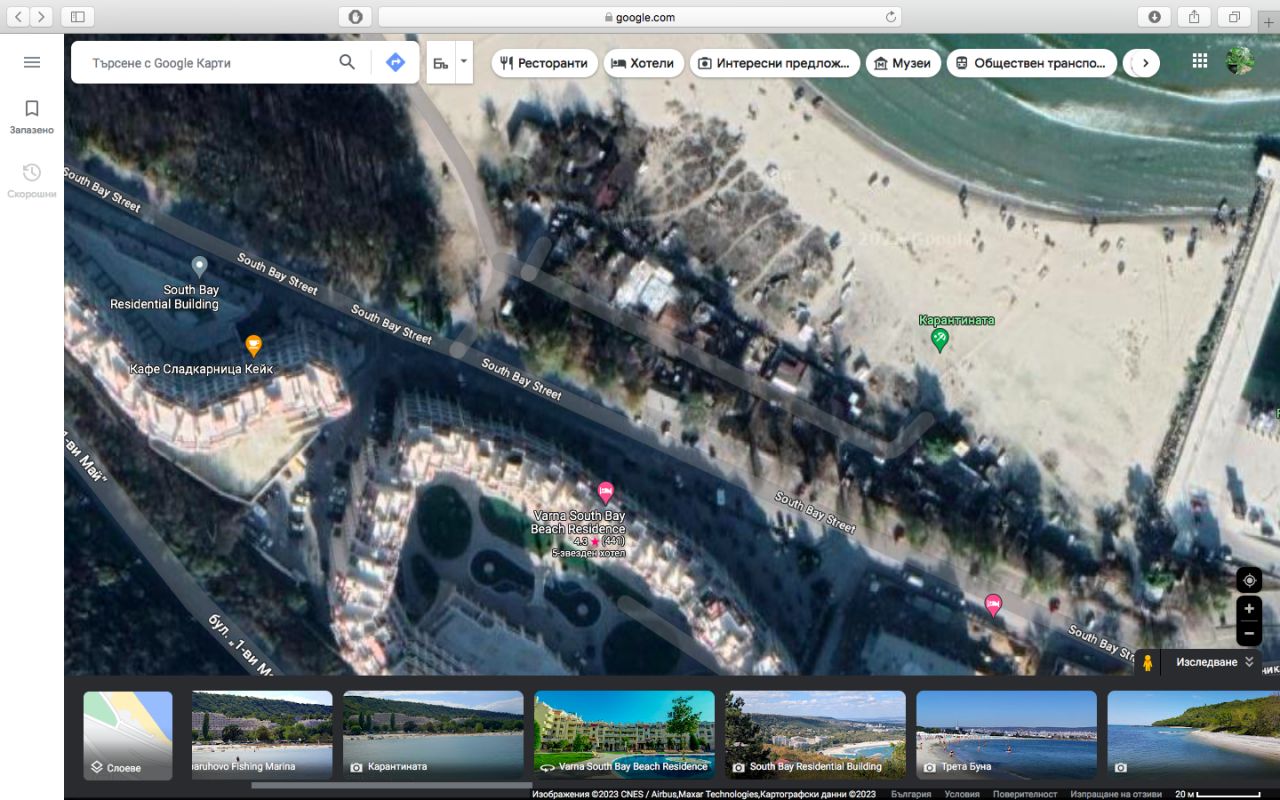The image size is (1280, 800).
Task: Expand the keyboard language dropdown arrow
Action: [x=464, y=62]
